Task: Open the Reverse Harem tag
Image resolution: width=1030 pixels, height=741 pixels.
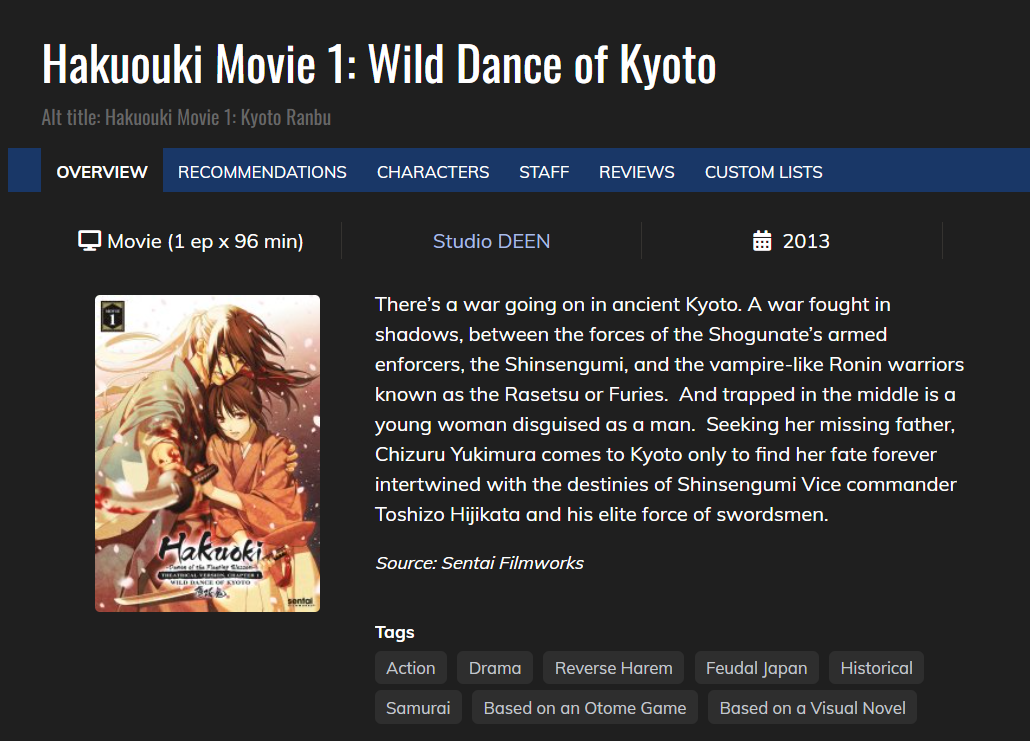Action: [x=614, y=668]
